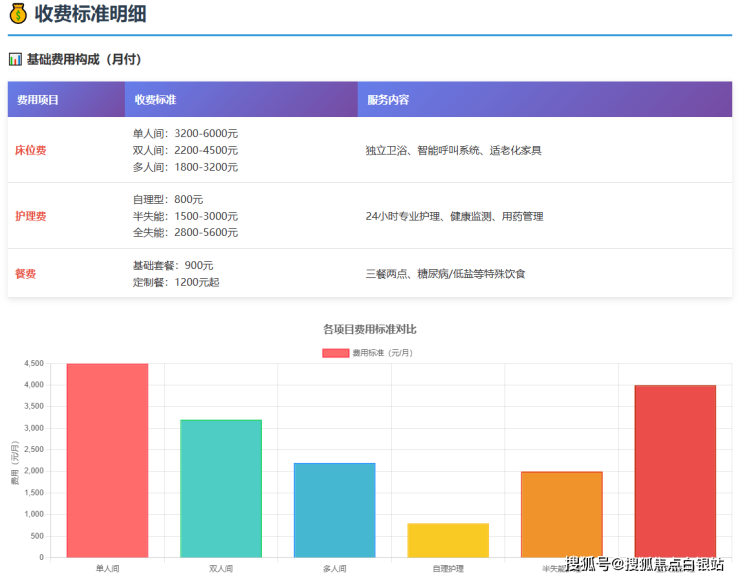Click the red 护理费 row label
This screenshot has height=580, width=740.
pos(30,216)
